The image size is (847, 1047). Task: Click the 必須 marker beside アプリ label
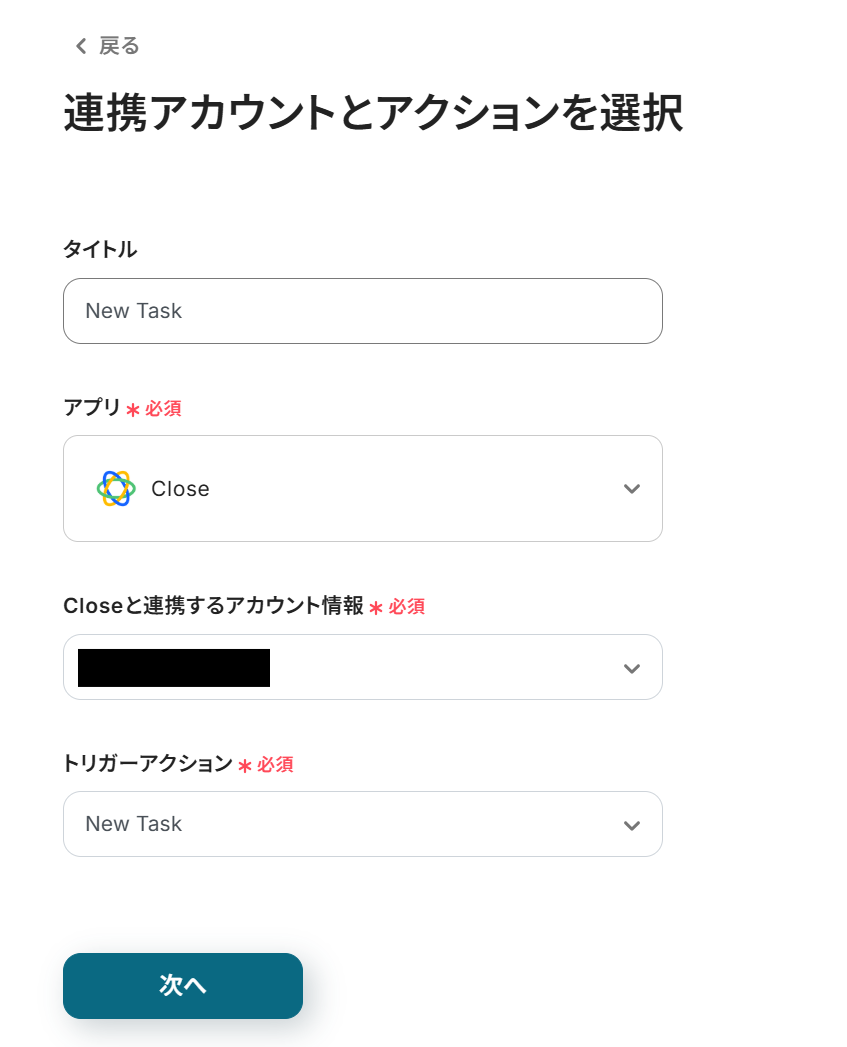[x=163, y=409]
